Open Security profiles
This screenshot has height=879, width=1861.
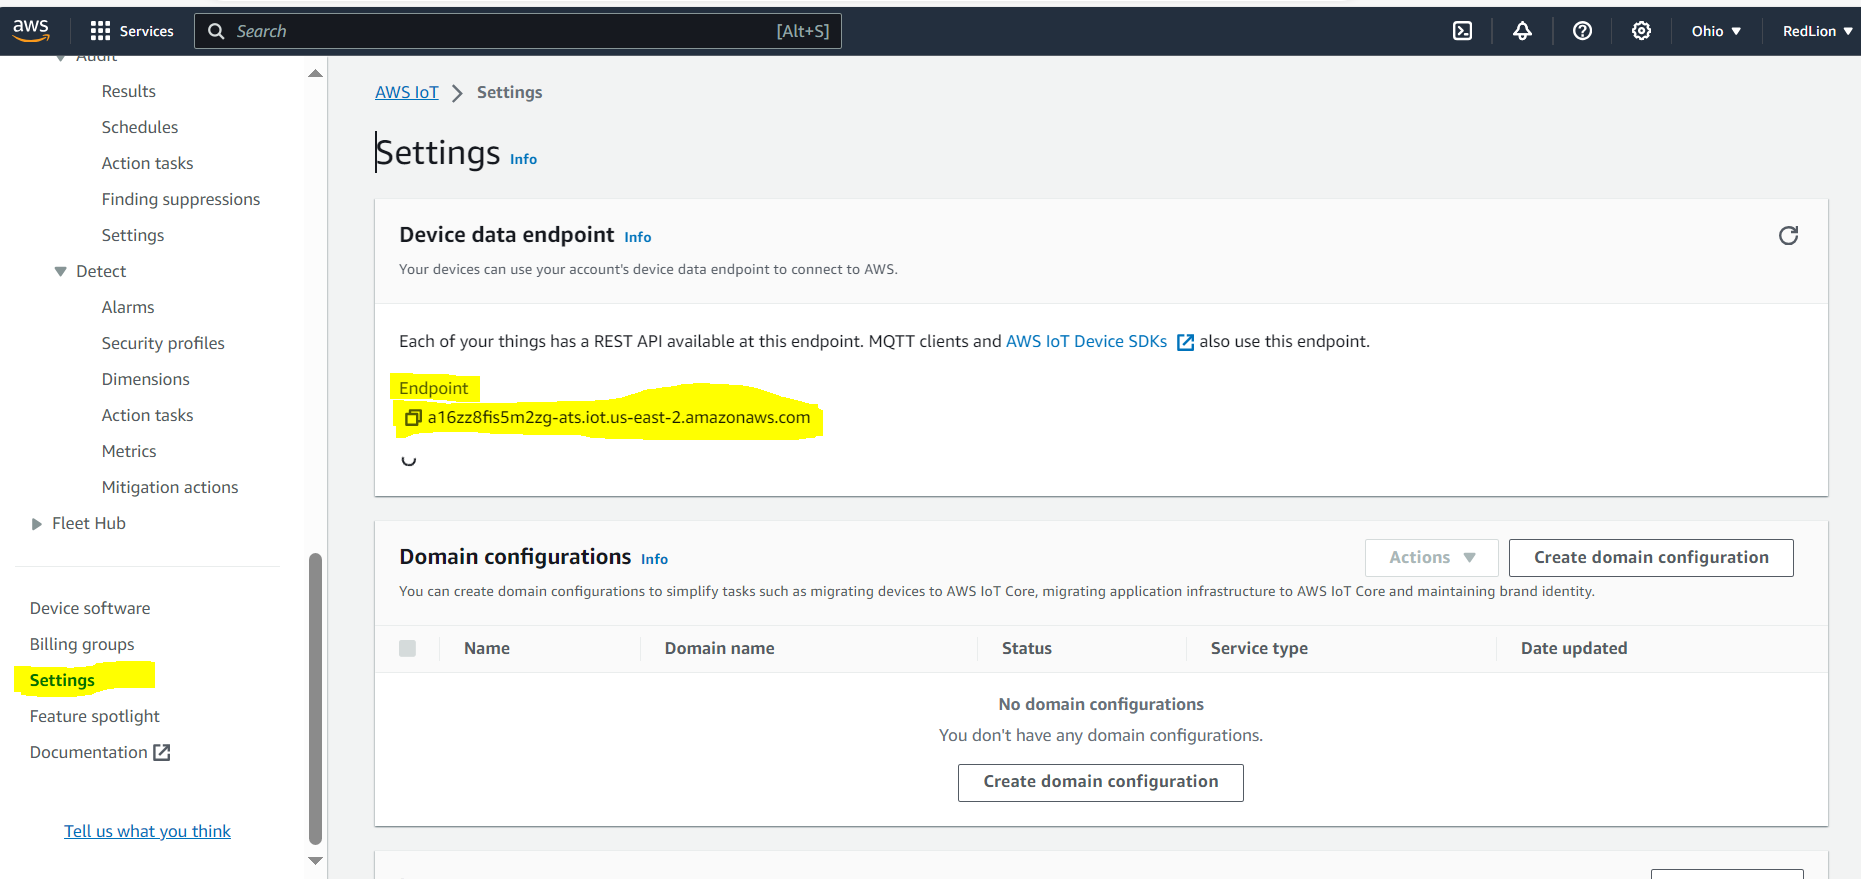[163, 343]
